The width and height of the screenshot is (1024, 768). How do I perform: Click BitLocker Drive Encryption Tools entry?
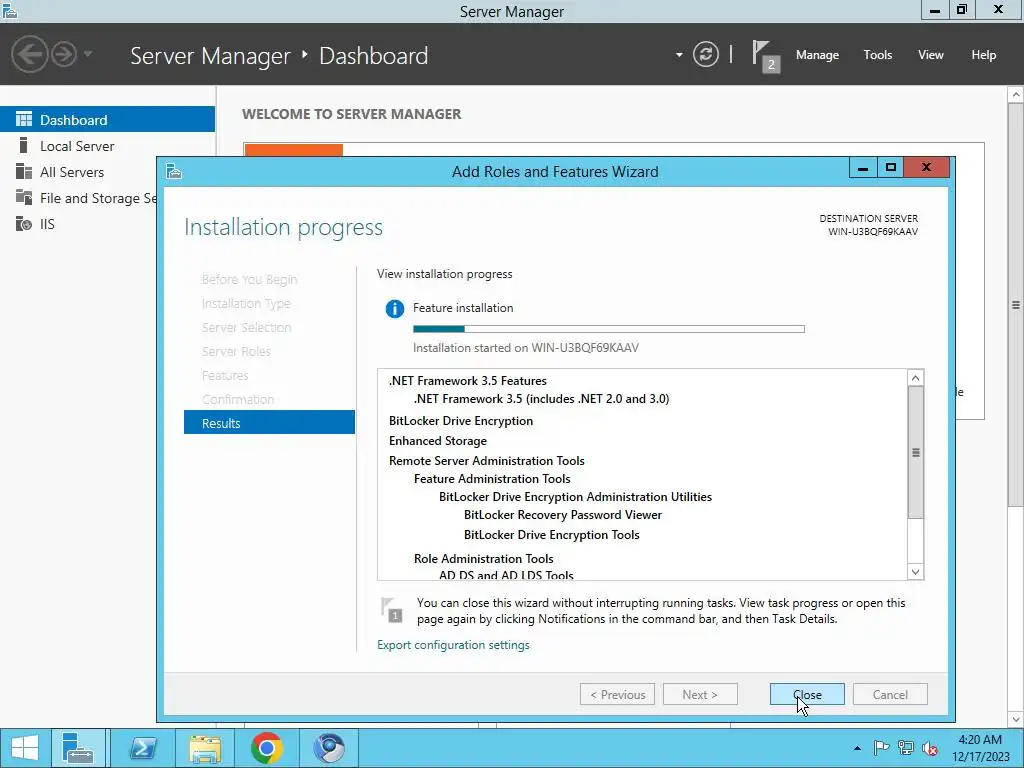click(552, 534)
